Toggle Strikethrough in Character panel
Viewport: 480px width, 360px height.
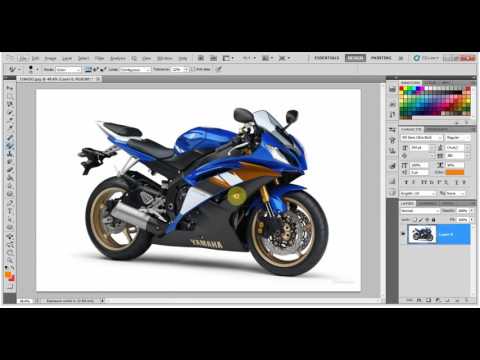coord(465,182)
